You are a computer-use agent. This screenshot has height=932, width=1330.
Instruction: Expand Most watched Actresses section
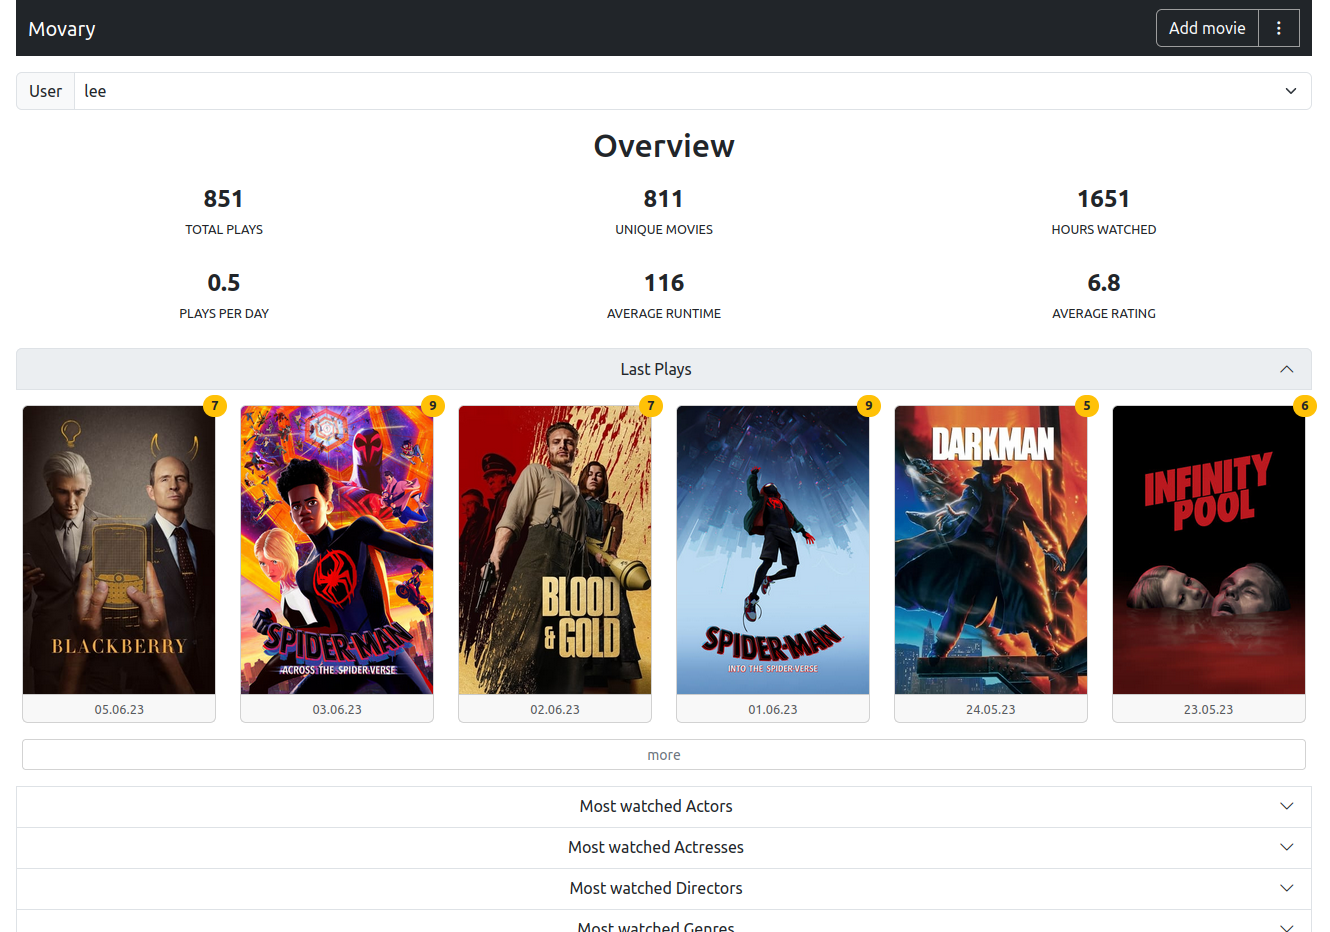656,847
